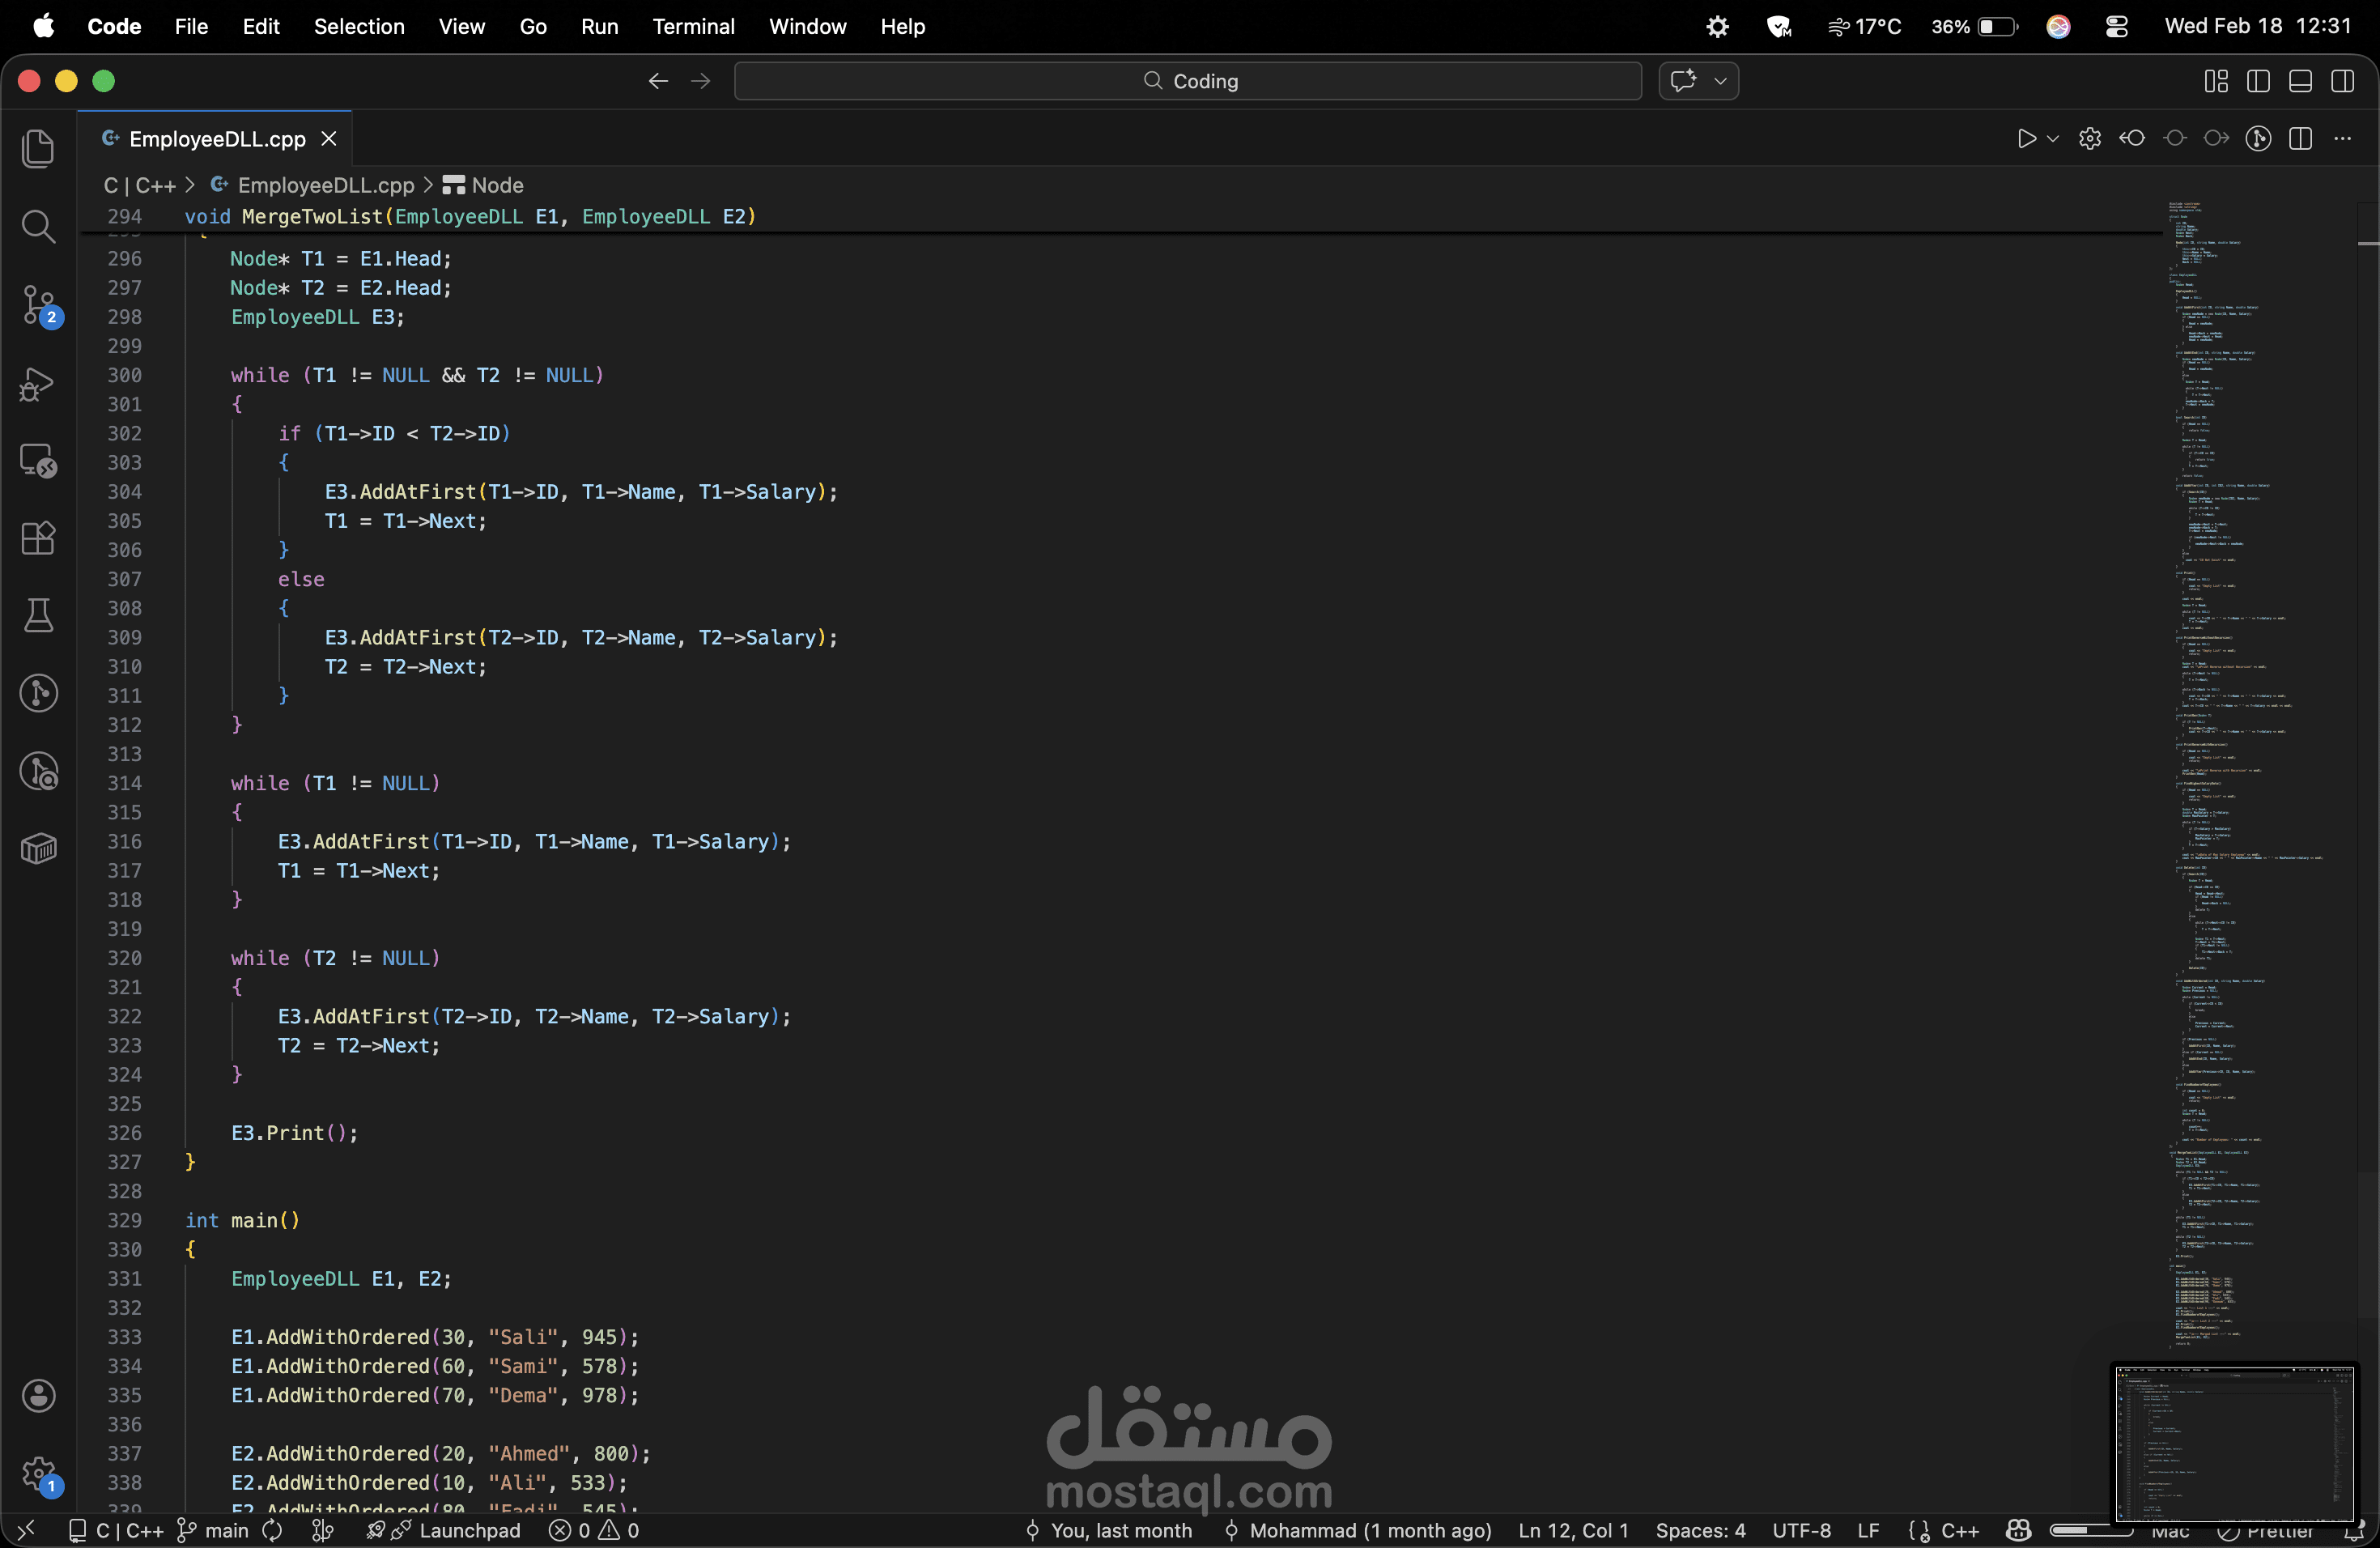Image resolution: width=2380 pixels, height=1548 pixels.
Task: Open the Search view icon
Action: pos(38,227)
